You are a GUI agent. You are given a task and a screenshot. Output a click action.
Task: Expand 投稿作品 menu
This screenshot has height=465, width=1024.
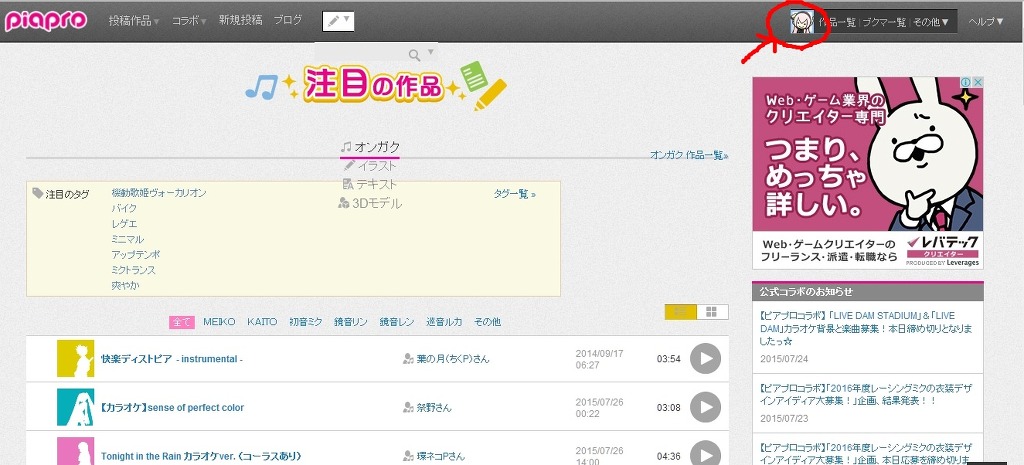click(x=134, y=21)
